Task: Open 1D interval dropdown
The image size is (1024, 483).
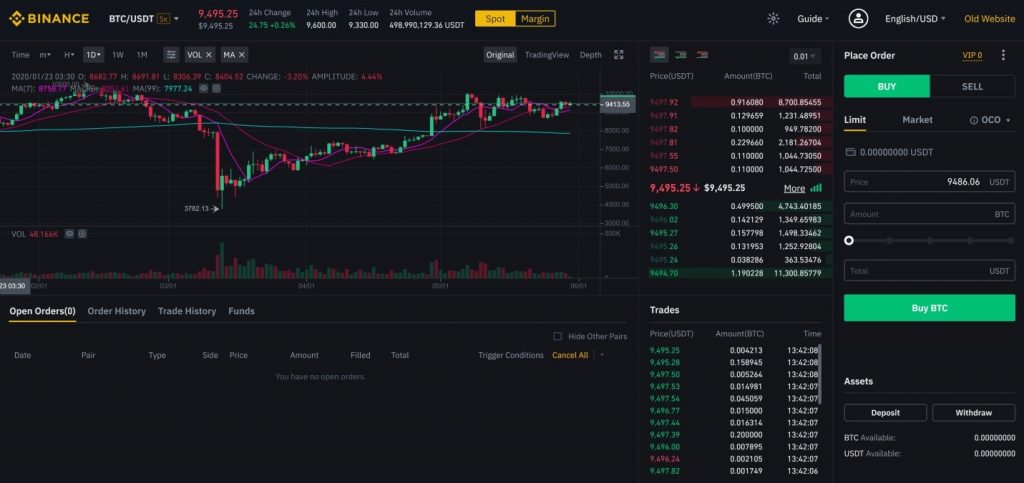Action: coord(94,55)
